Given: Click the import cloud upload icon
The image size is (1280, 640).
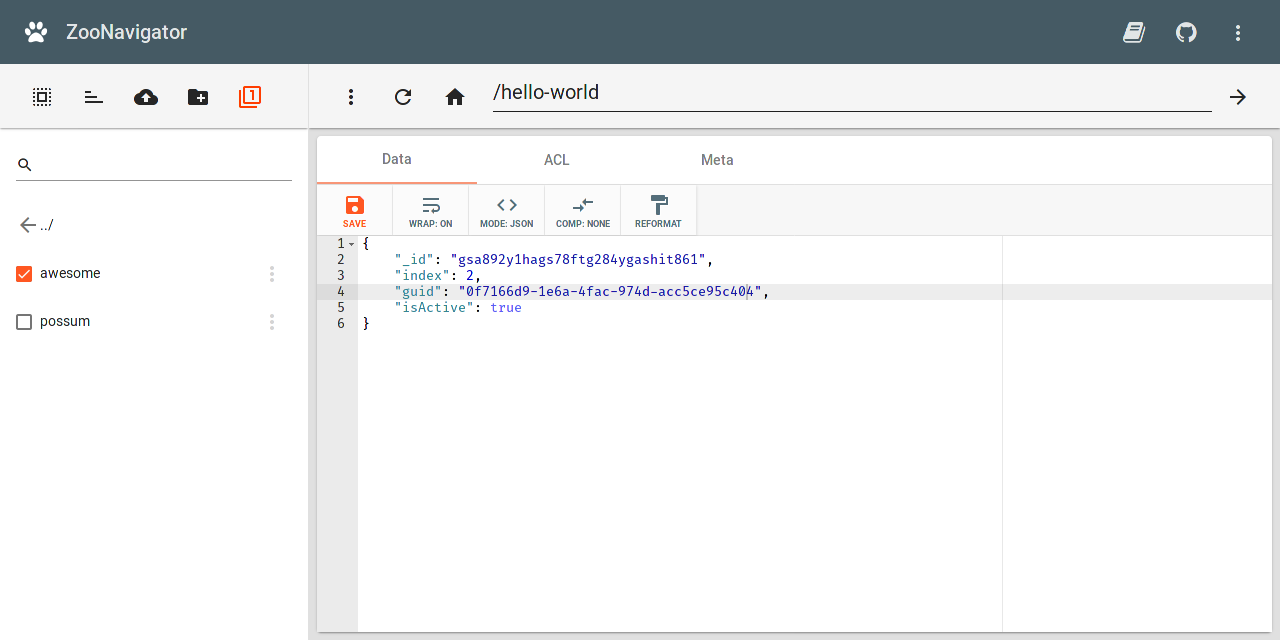Looking at the screenshot, I should point(146,97).
